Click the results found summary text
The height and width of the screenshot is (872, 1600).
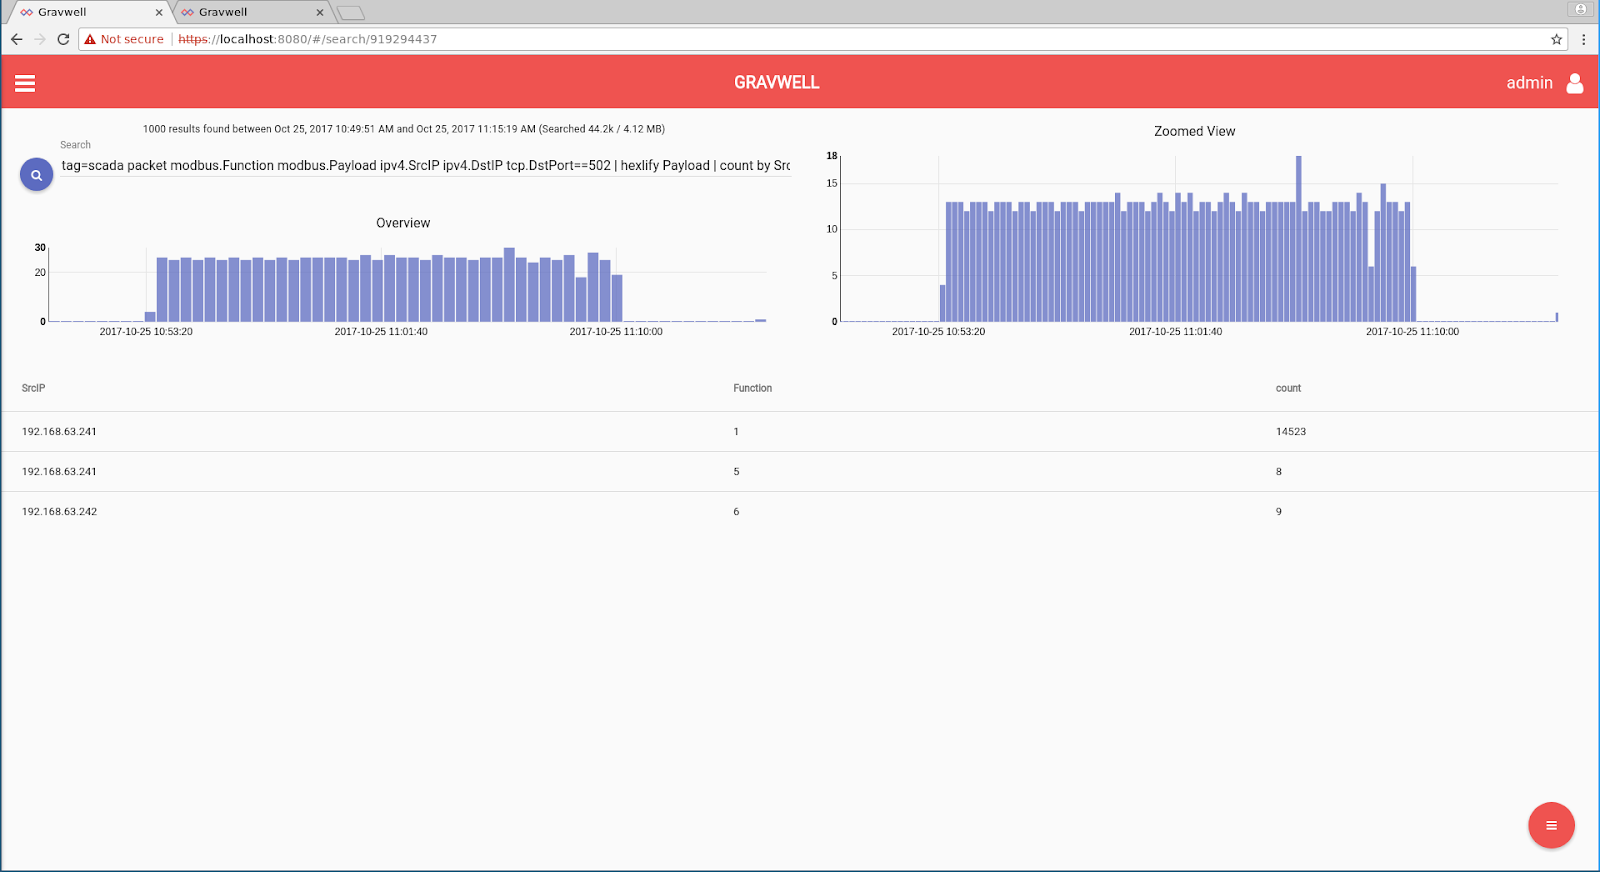point(404,129)
